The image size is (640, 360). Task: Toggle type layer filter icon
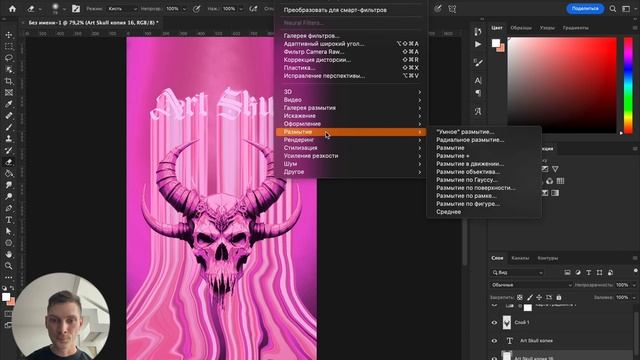[589, 273]
